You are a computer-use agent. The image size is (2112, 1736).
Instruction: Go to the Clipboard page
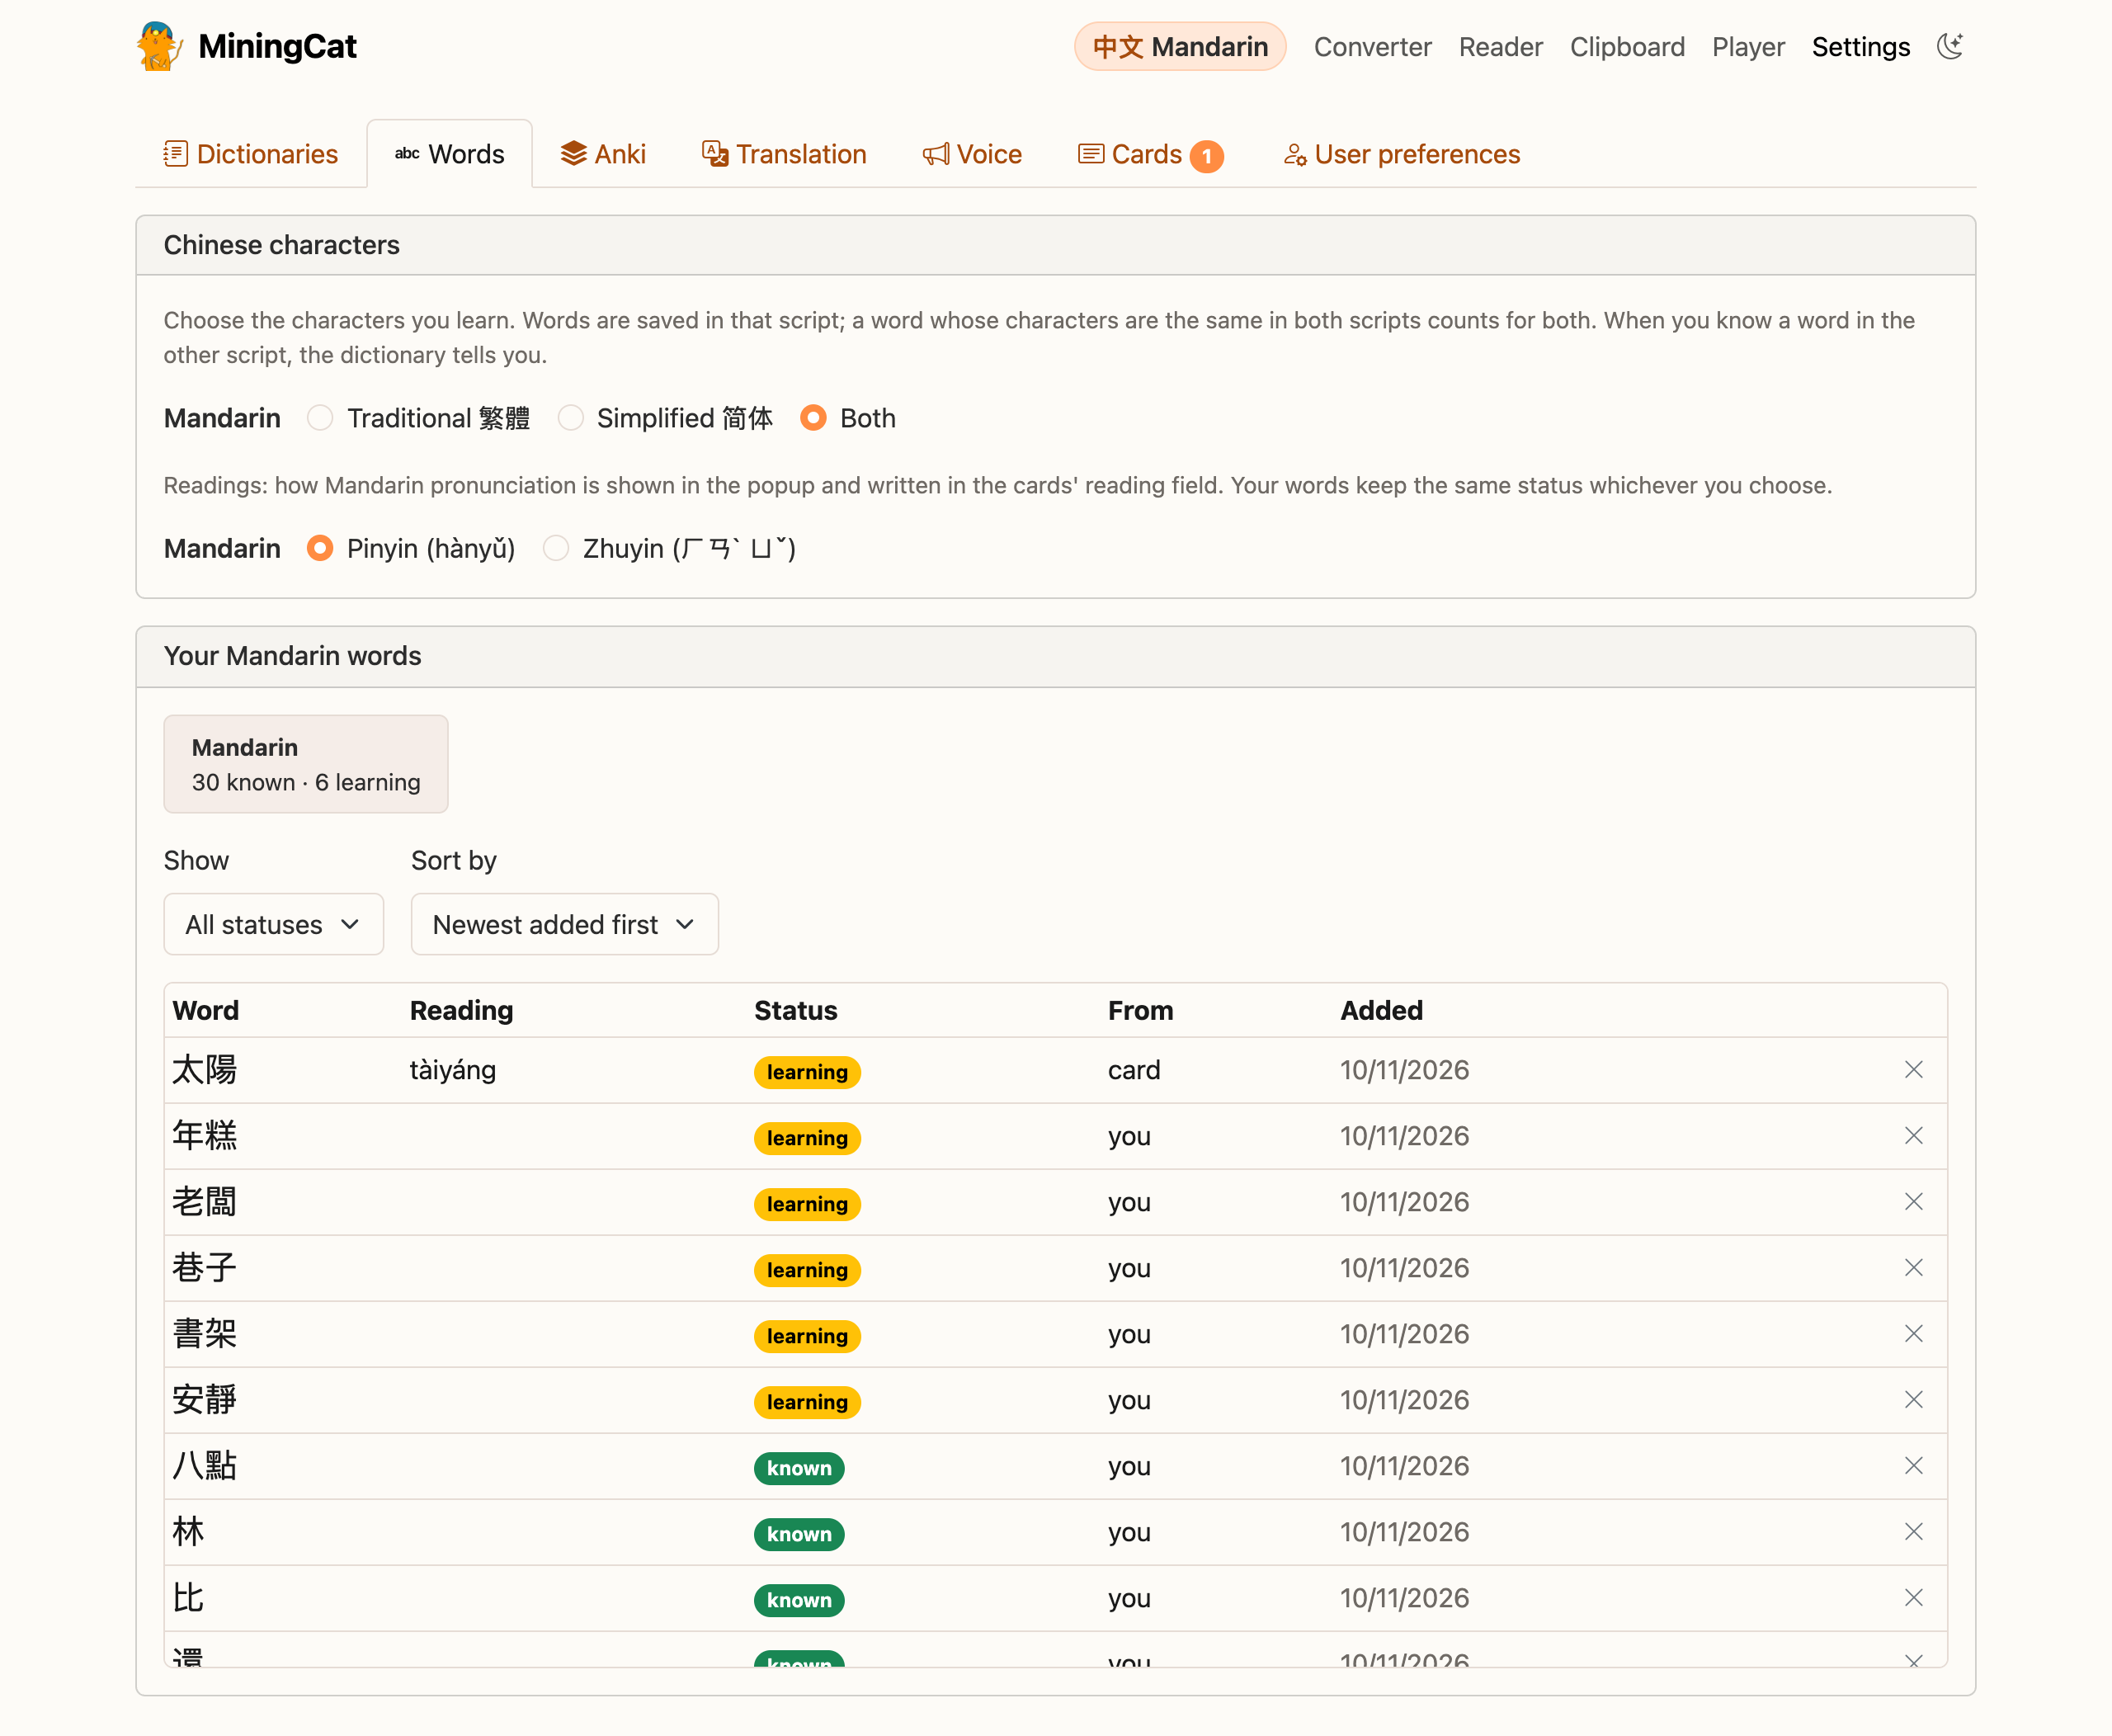pos(1627,47)
